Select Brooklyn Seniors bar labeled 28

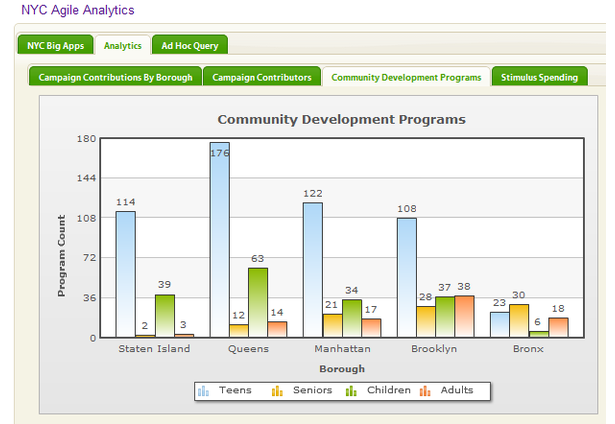(x=426, y=322)
